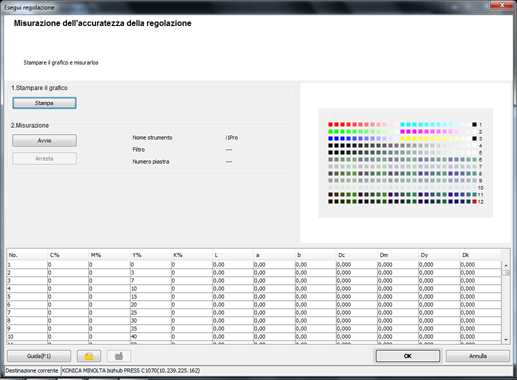Open help with the Guida(F1) button
This screenshot has height=380, width=517.
[x=39, y=356]
